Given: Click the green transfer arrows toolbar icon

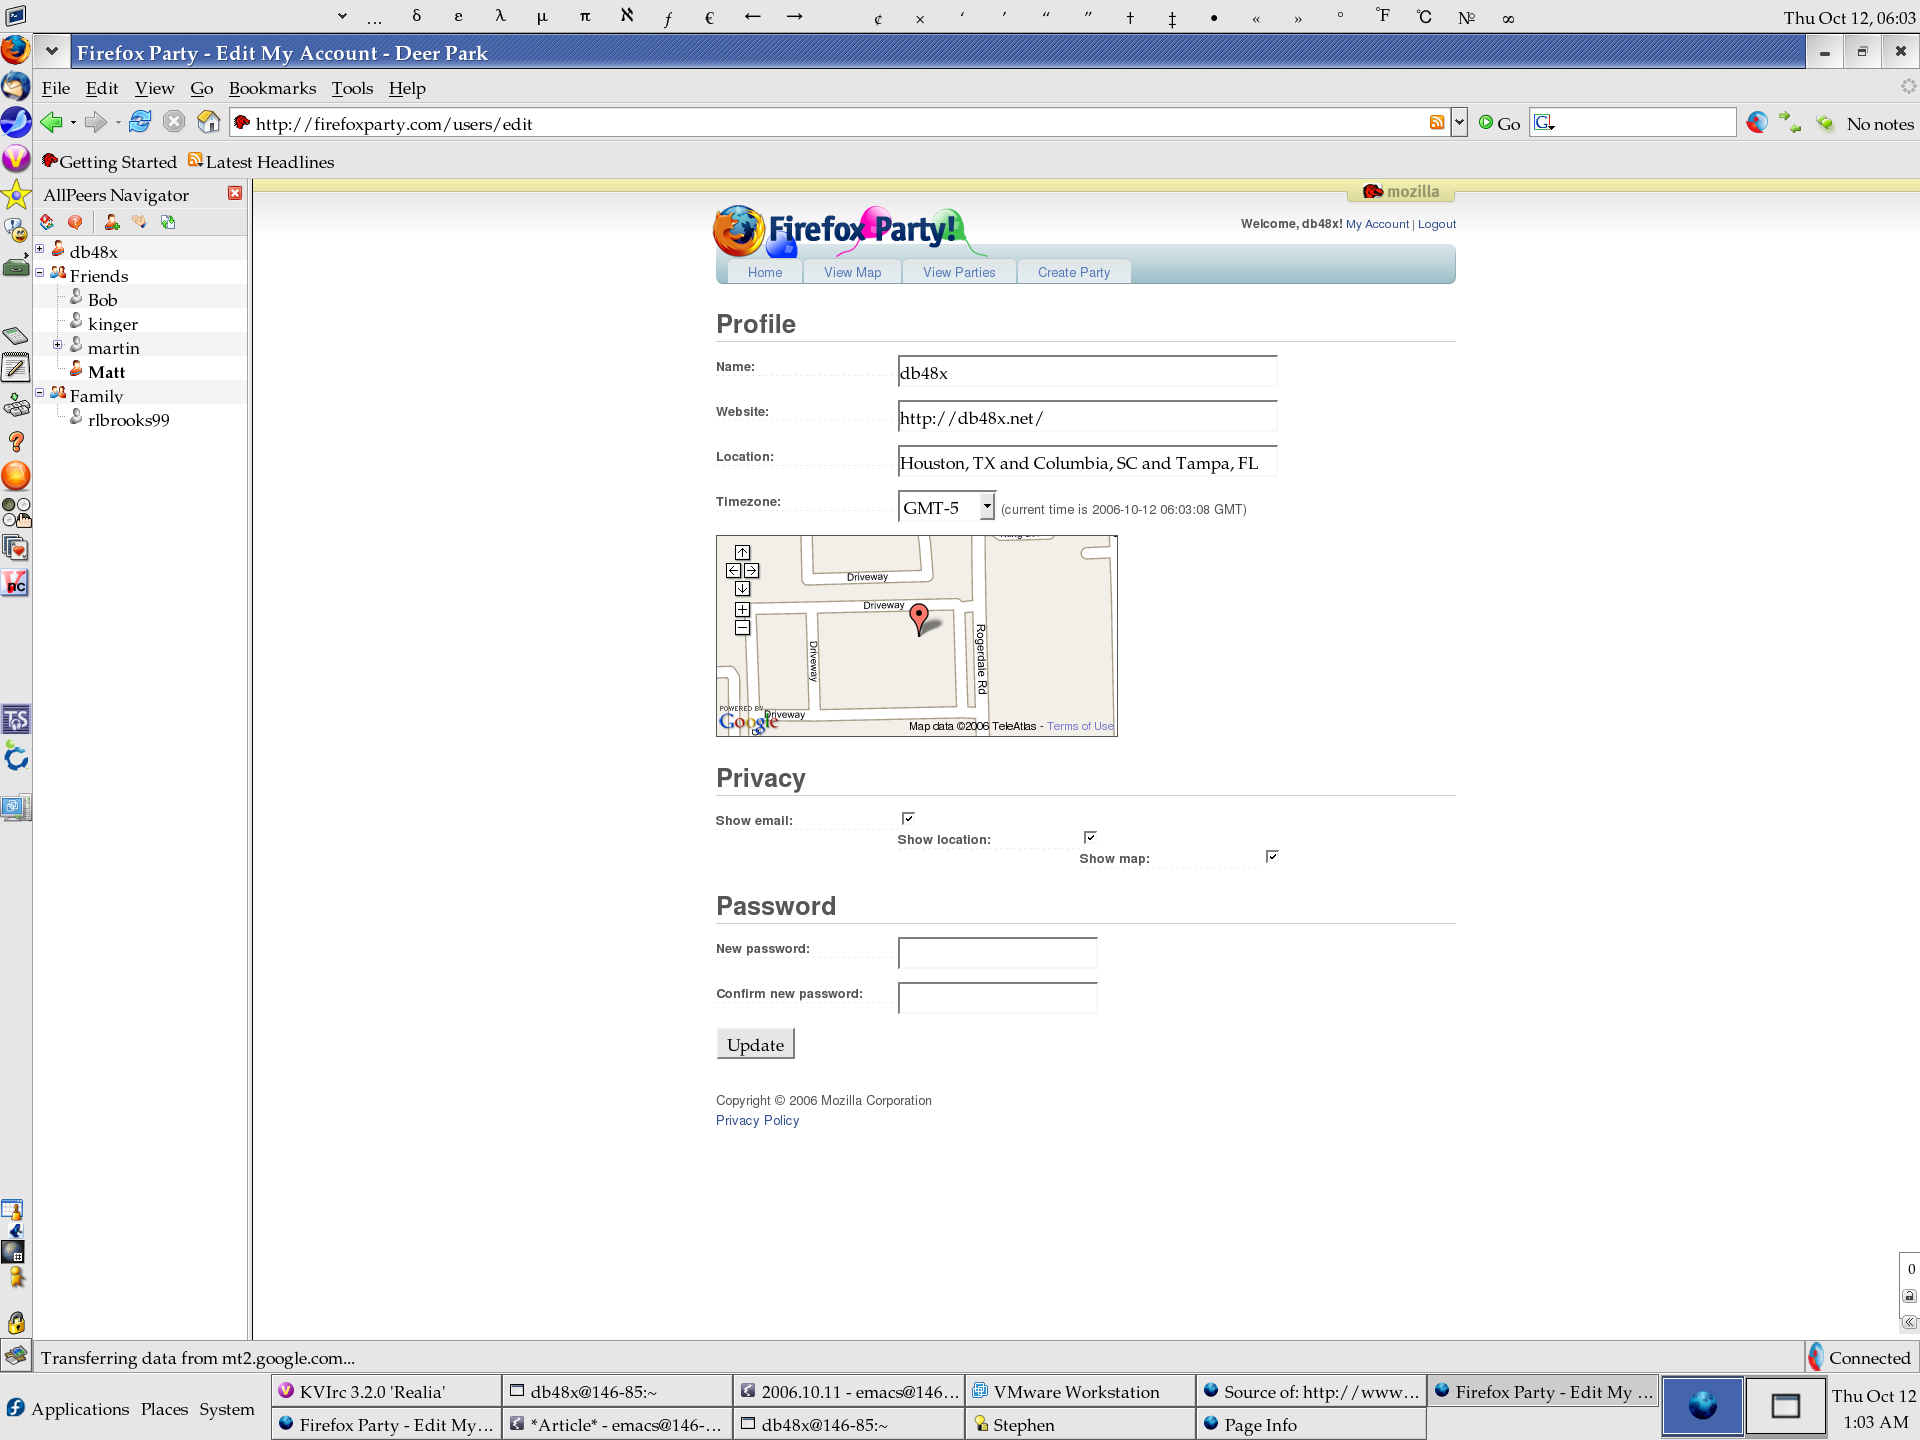Looking at the screenshot, I should 1790,123.
